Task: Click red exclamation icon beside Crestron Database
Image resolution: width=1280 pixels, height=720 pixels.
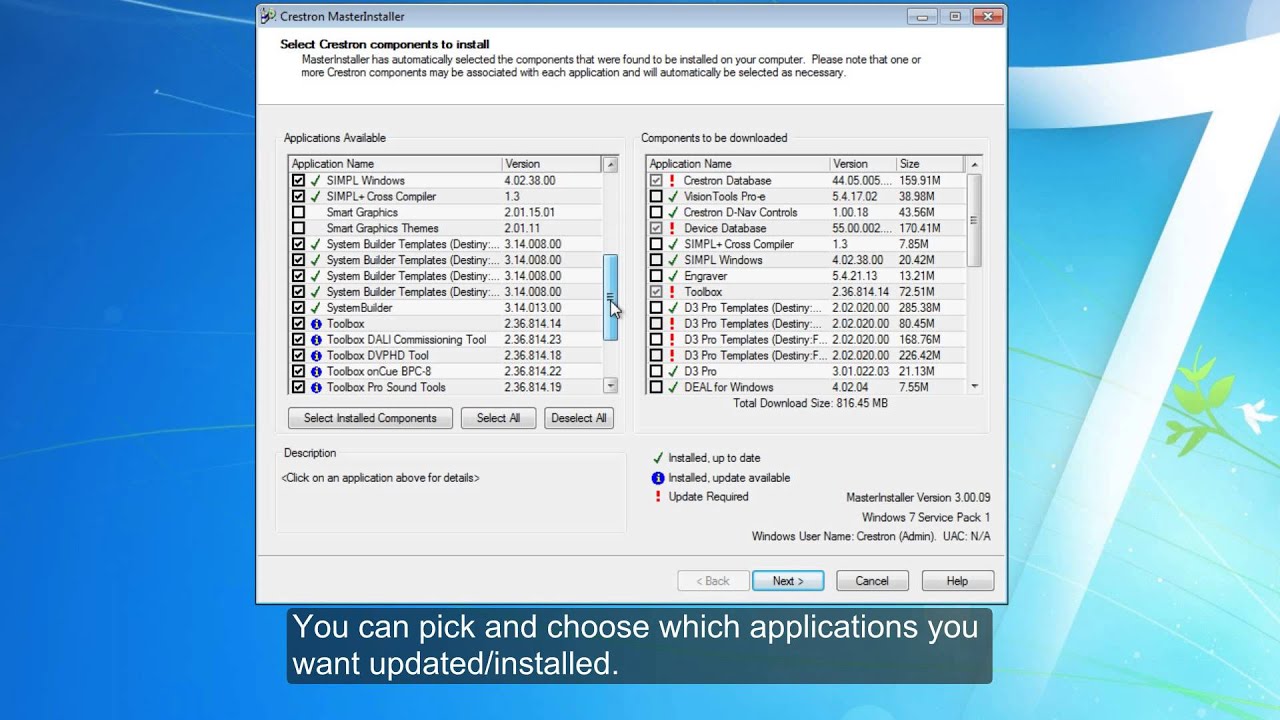Action: pyautogui.click(x=673, y=181)
